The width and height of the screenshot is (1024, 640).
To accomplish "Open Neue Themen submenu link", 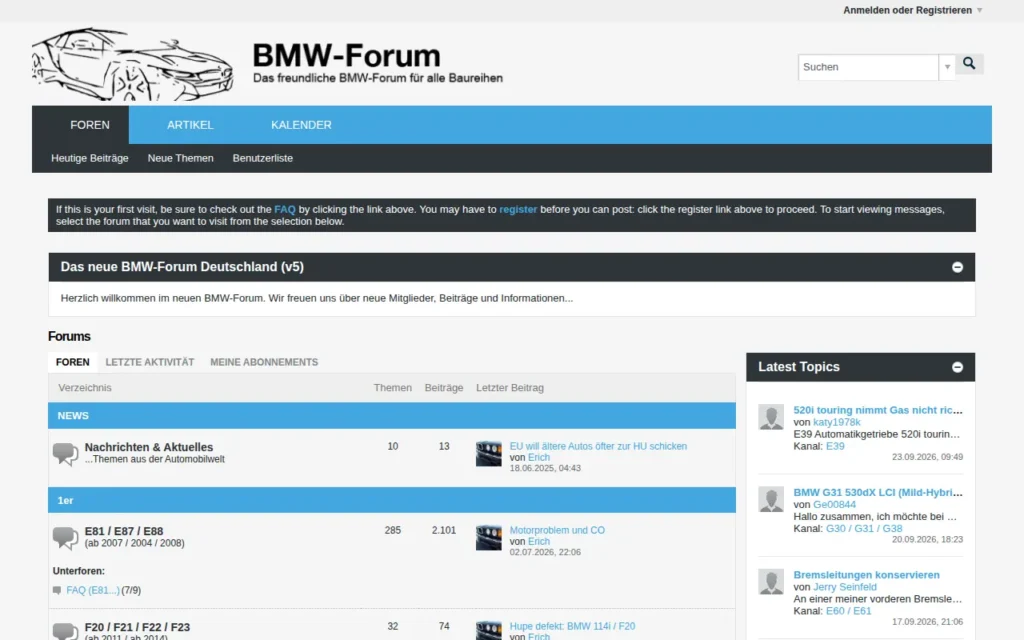I will point(180,158).
